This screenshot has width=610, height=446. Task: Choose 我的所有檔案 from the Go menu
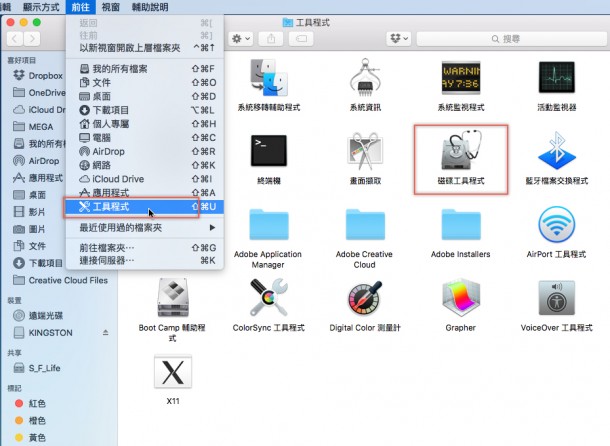(145, 69)
